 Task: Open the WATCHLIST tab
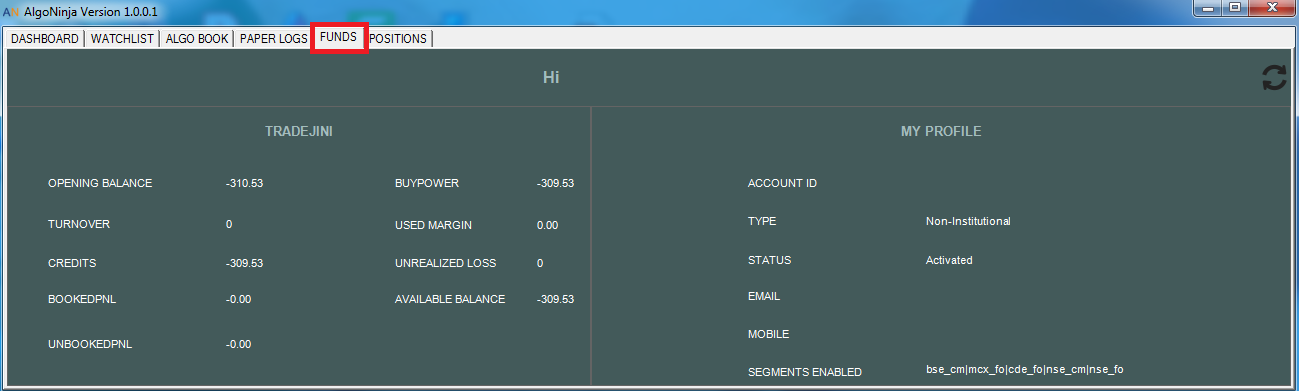pos(123,39)
